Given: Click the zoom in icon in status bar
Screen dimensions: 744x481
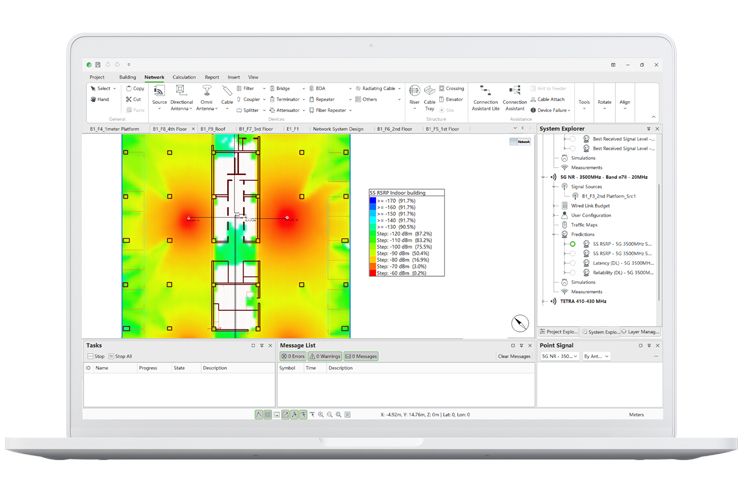Looking at the screenshot, I should (x=321, y=415).
